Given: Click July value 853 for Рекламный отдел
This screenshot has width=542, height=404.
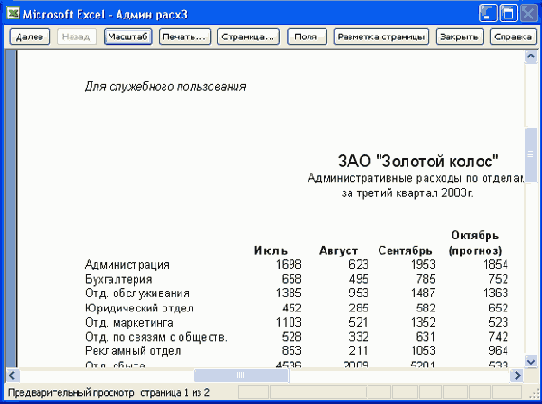Looking at the screenshot, I should click(291, 351).
